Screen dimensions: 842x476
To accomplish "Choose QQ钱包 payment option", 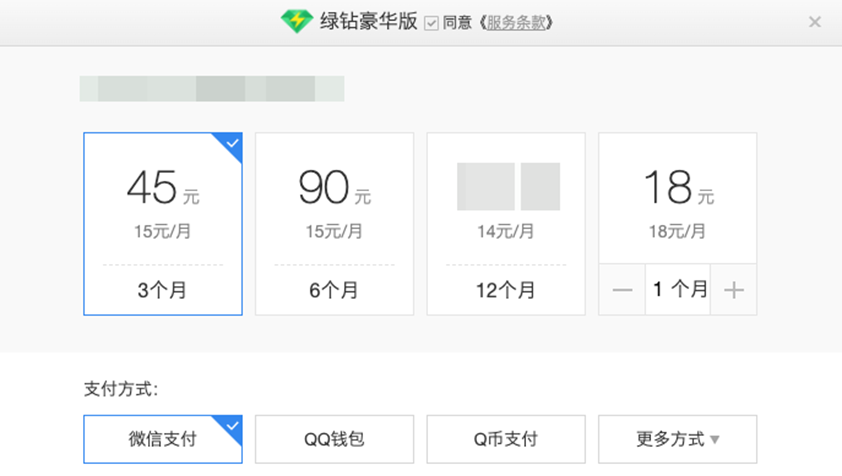I will (334, 439).
